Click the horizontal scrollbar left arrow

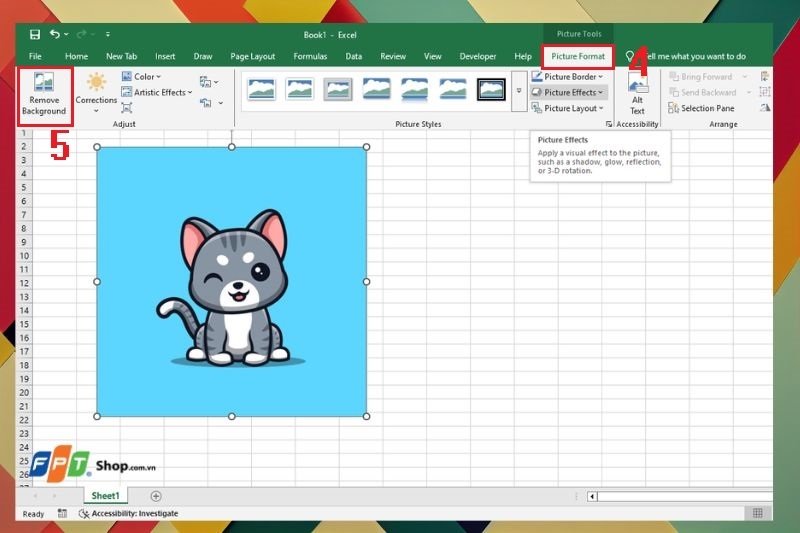point(592,496)
